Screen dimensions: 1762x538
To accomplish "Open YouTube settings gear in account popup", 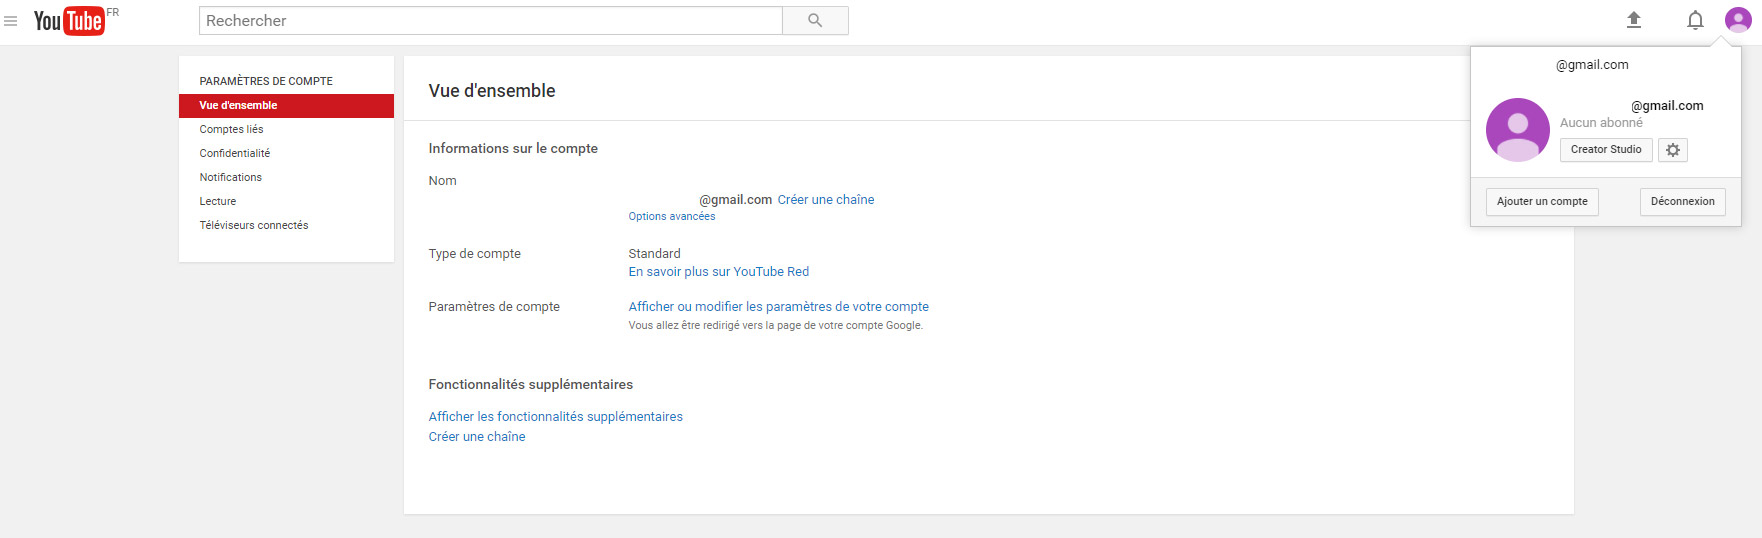I will click(1673, 150).
